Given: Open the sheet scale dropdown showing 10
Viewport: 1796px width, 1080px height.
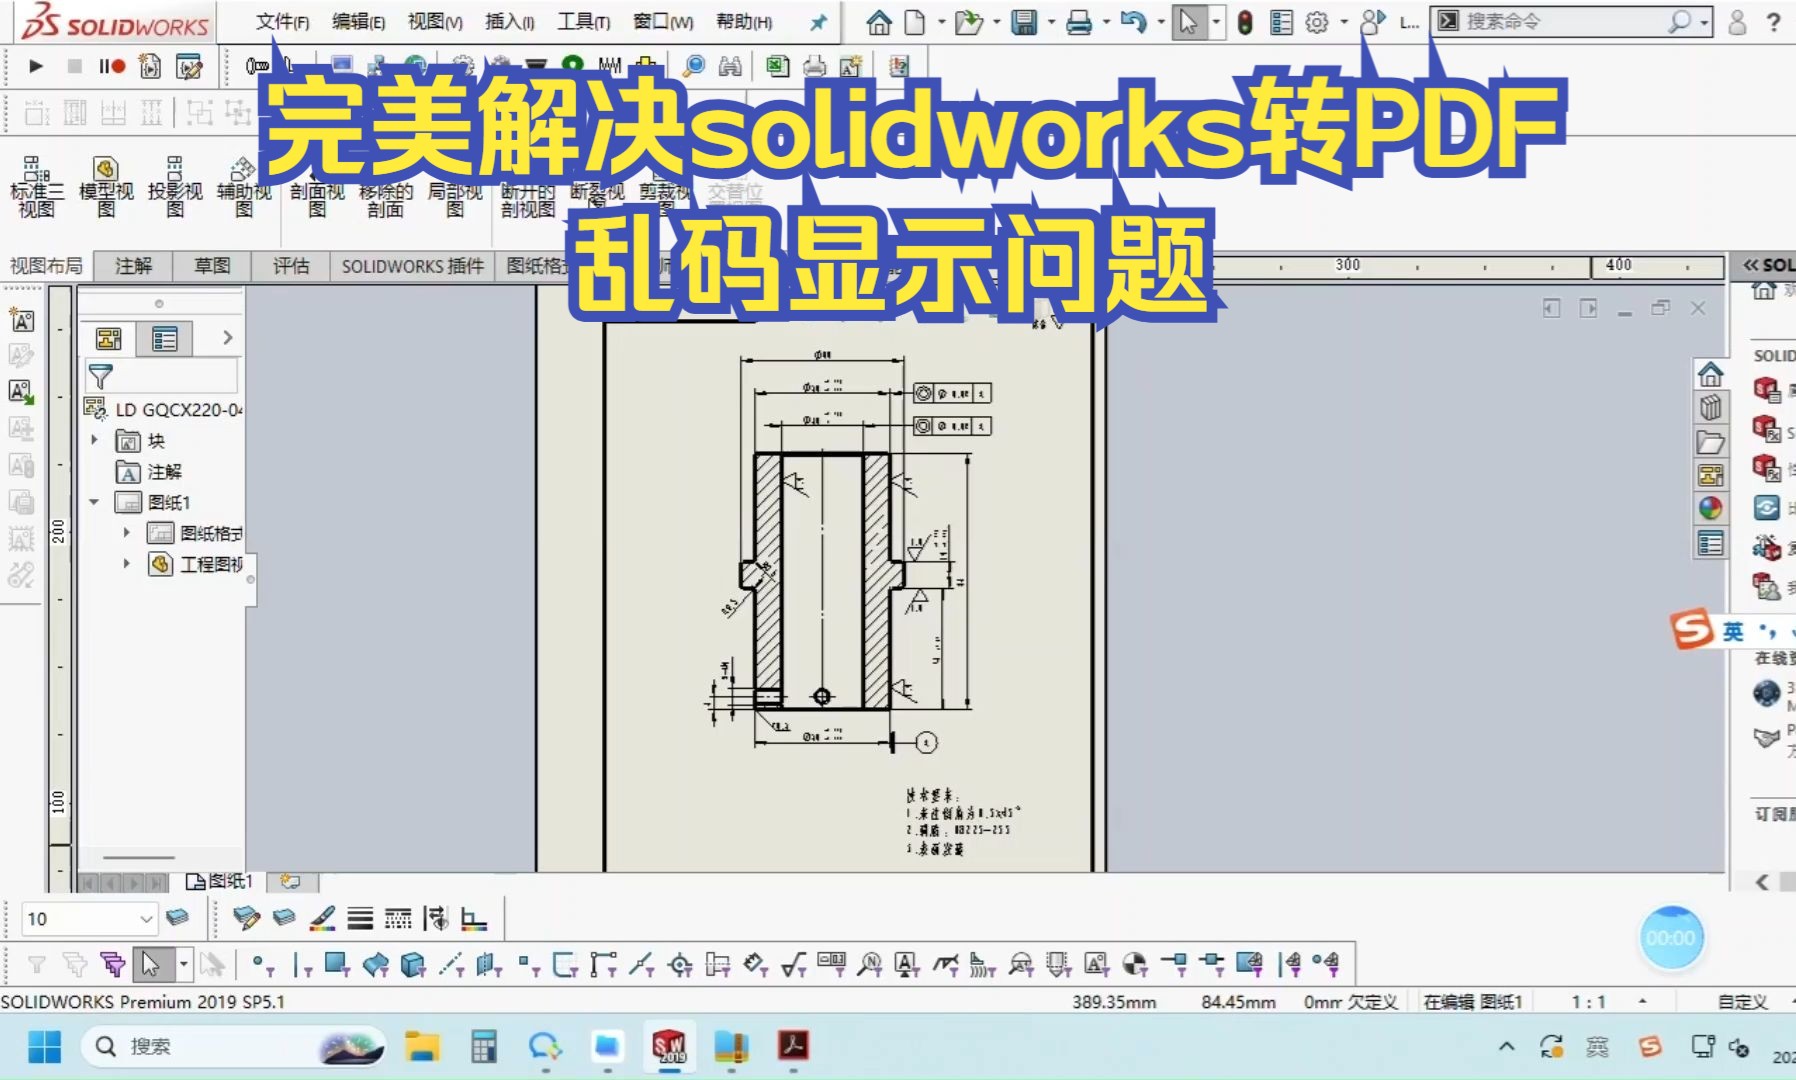Looking at the screenshot, I should click(146, 918).
